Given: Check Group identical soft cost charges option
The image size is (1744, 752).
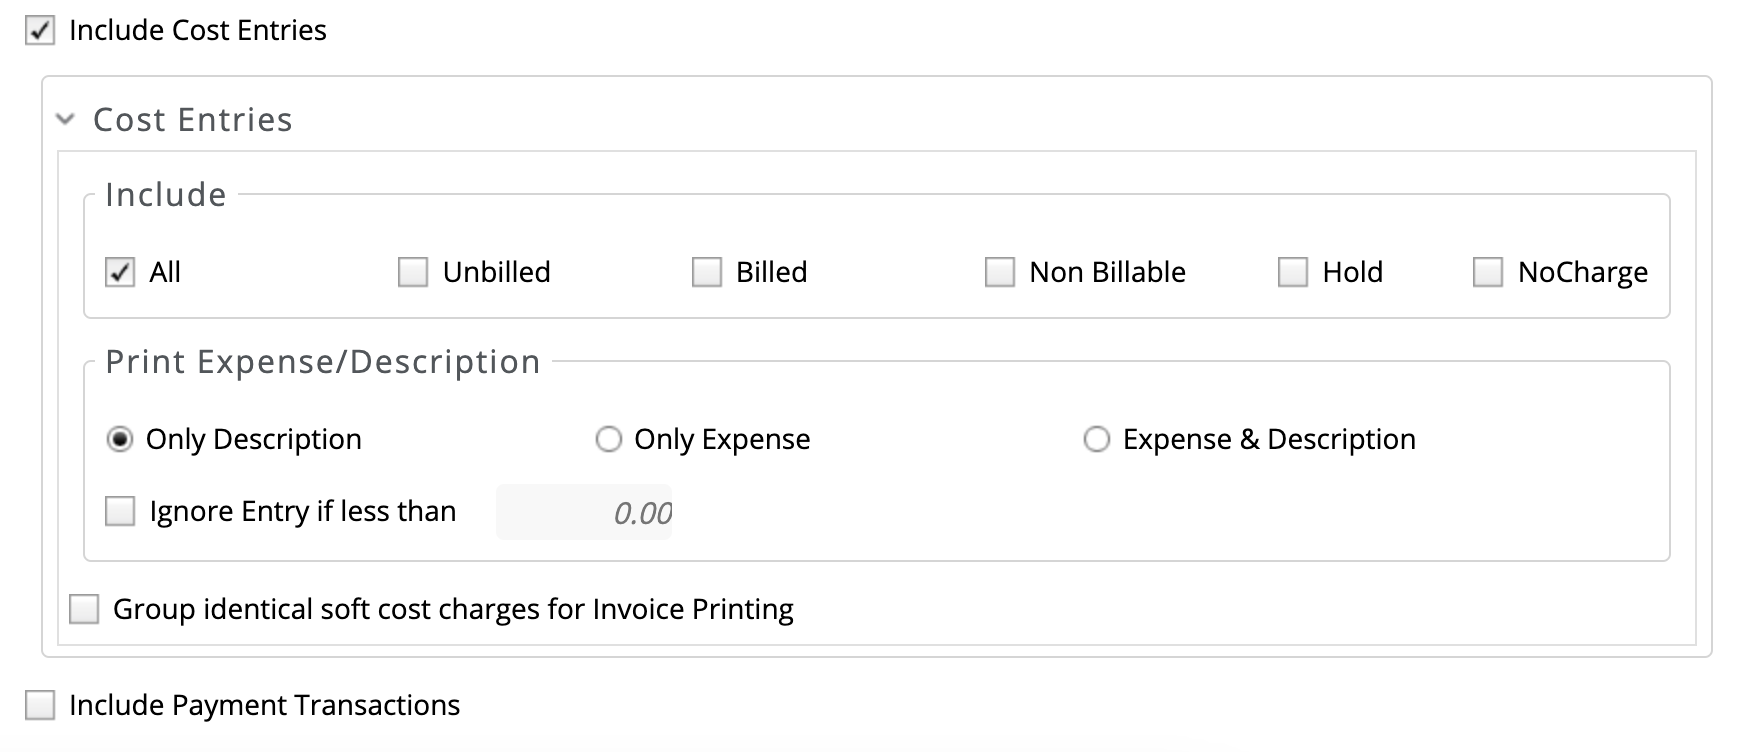Looking at the screenshot, I should [84, 609].
